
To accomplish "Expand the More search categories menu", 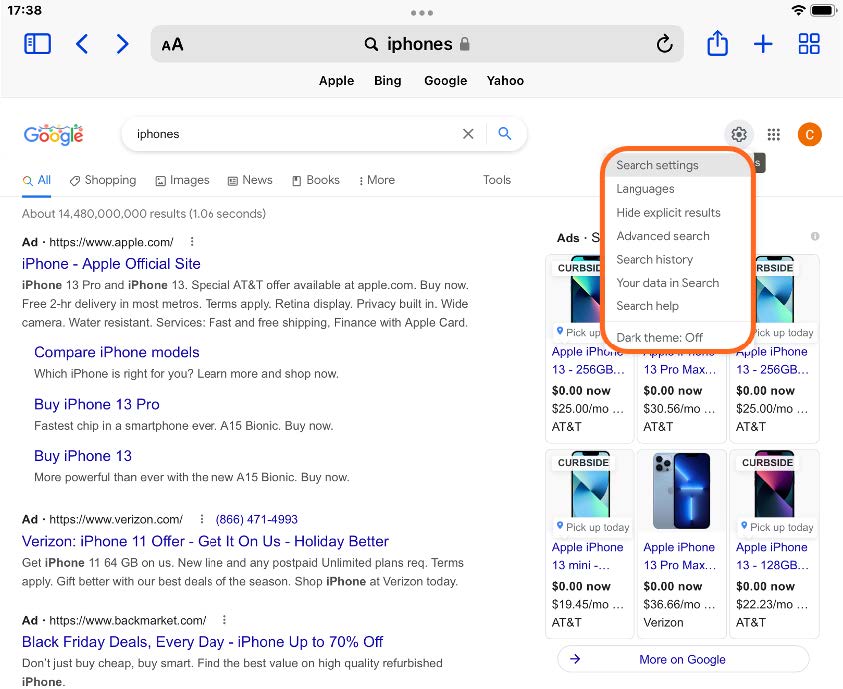I will pos(377,180).
